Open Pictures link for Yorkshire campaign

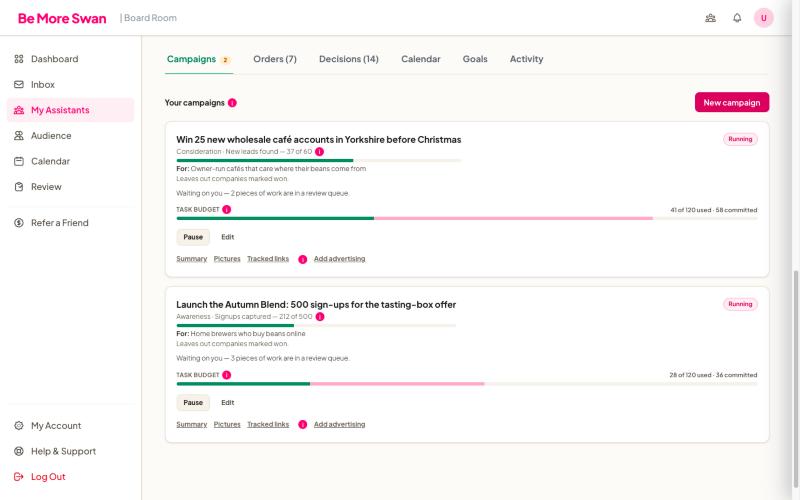tap(227, 259)
